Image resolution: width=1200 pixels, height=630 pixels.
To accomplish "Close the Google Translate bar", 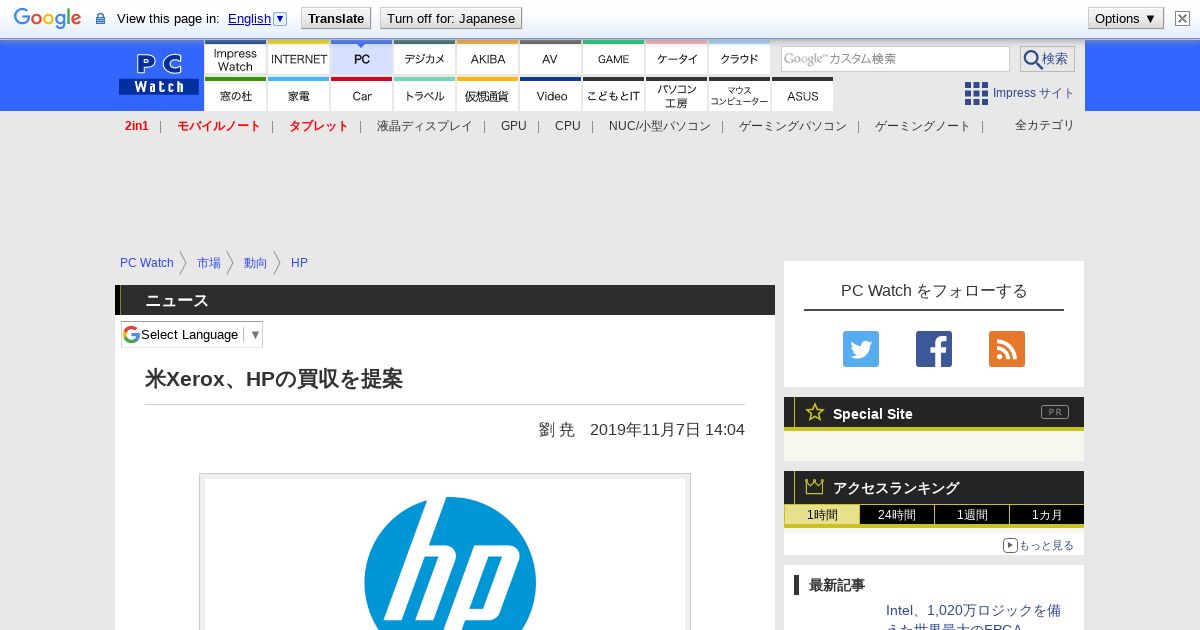I will coord(1182,18).
